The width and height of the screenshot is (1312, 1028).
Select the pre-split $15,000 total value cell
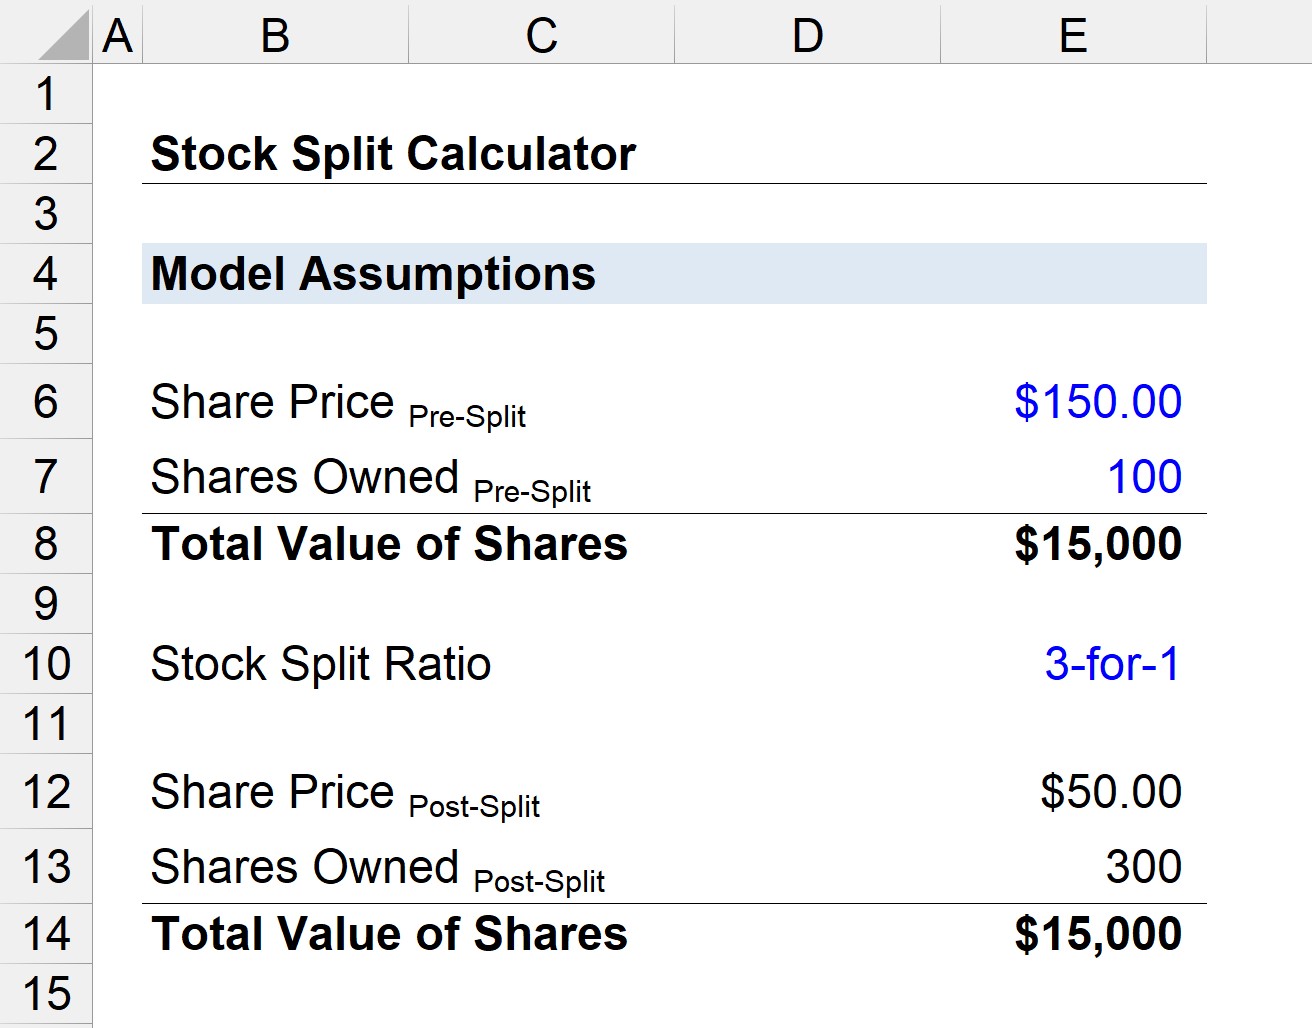1097,544
